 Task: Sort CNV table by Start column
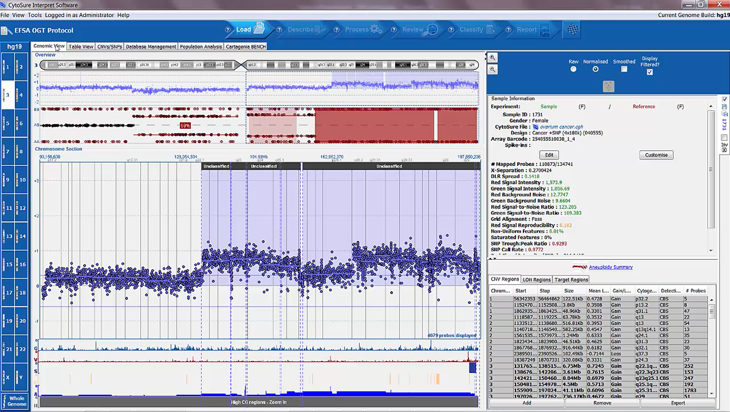coord(526,290)
